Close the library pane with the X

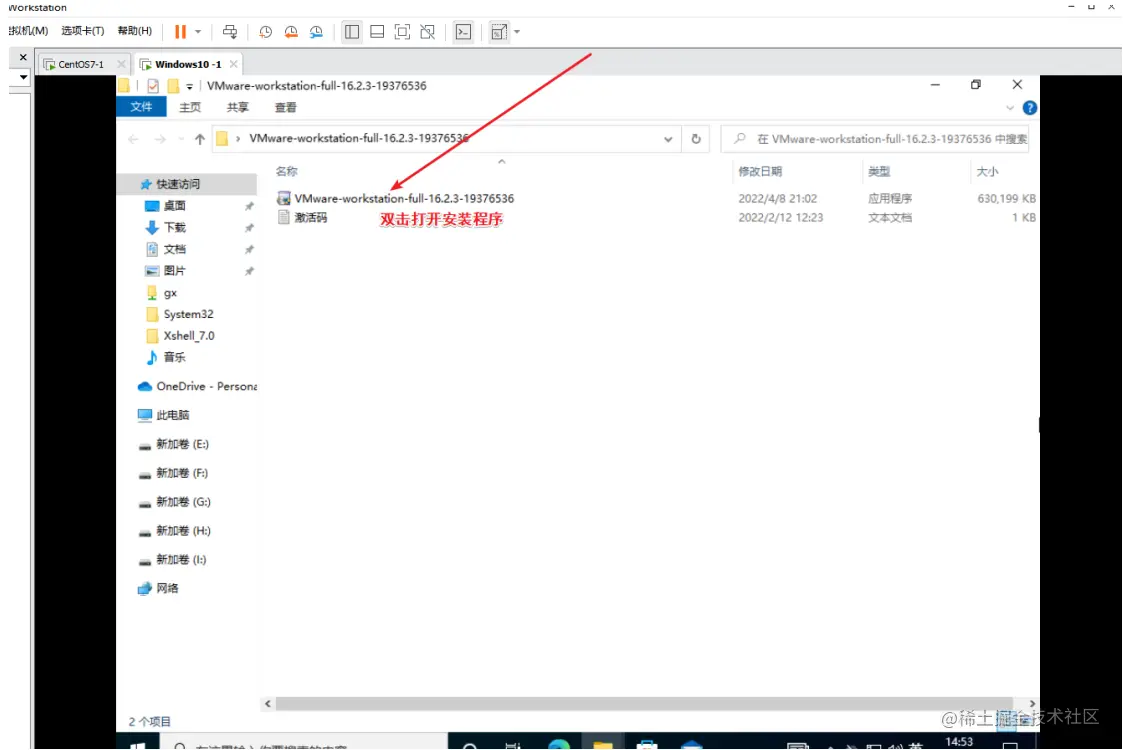pyautogui.click(x=23, y=57)
